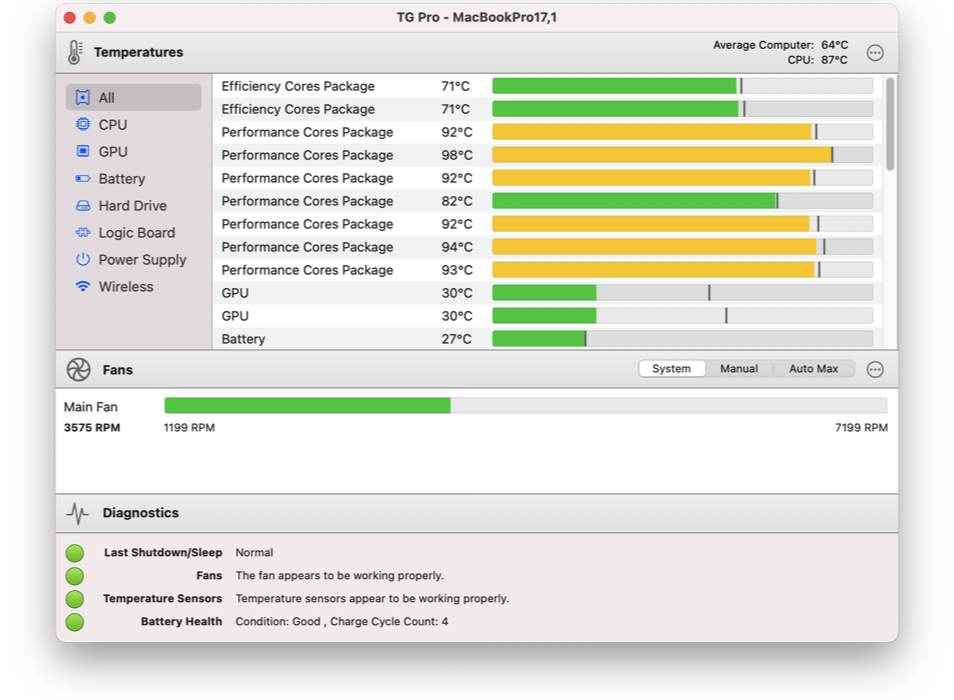Click the 7199 RPM maximum speed label
The image size is (954, 700).
pos(861,428)
